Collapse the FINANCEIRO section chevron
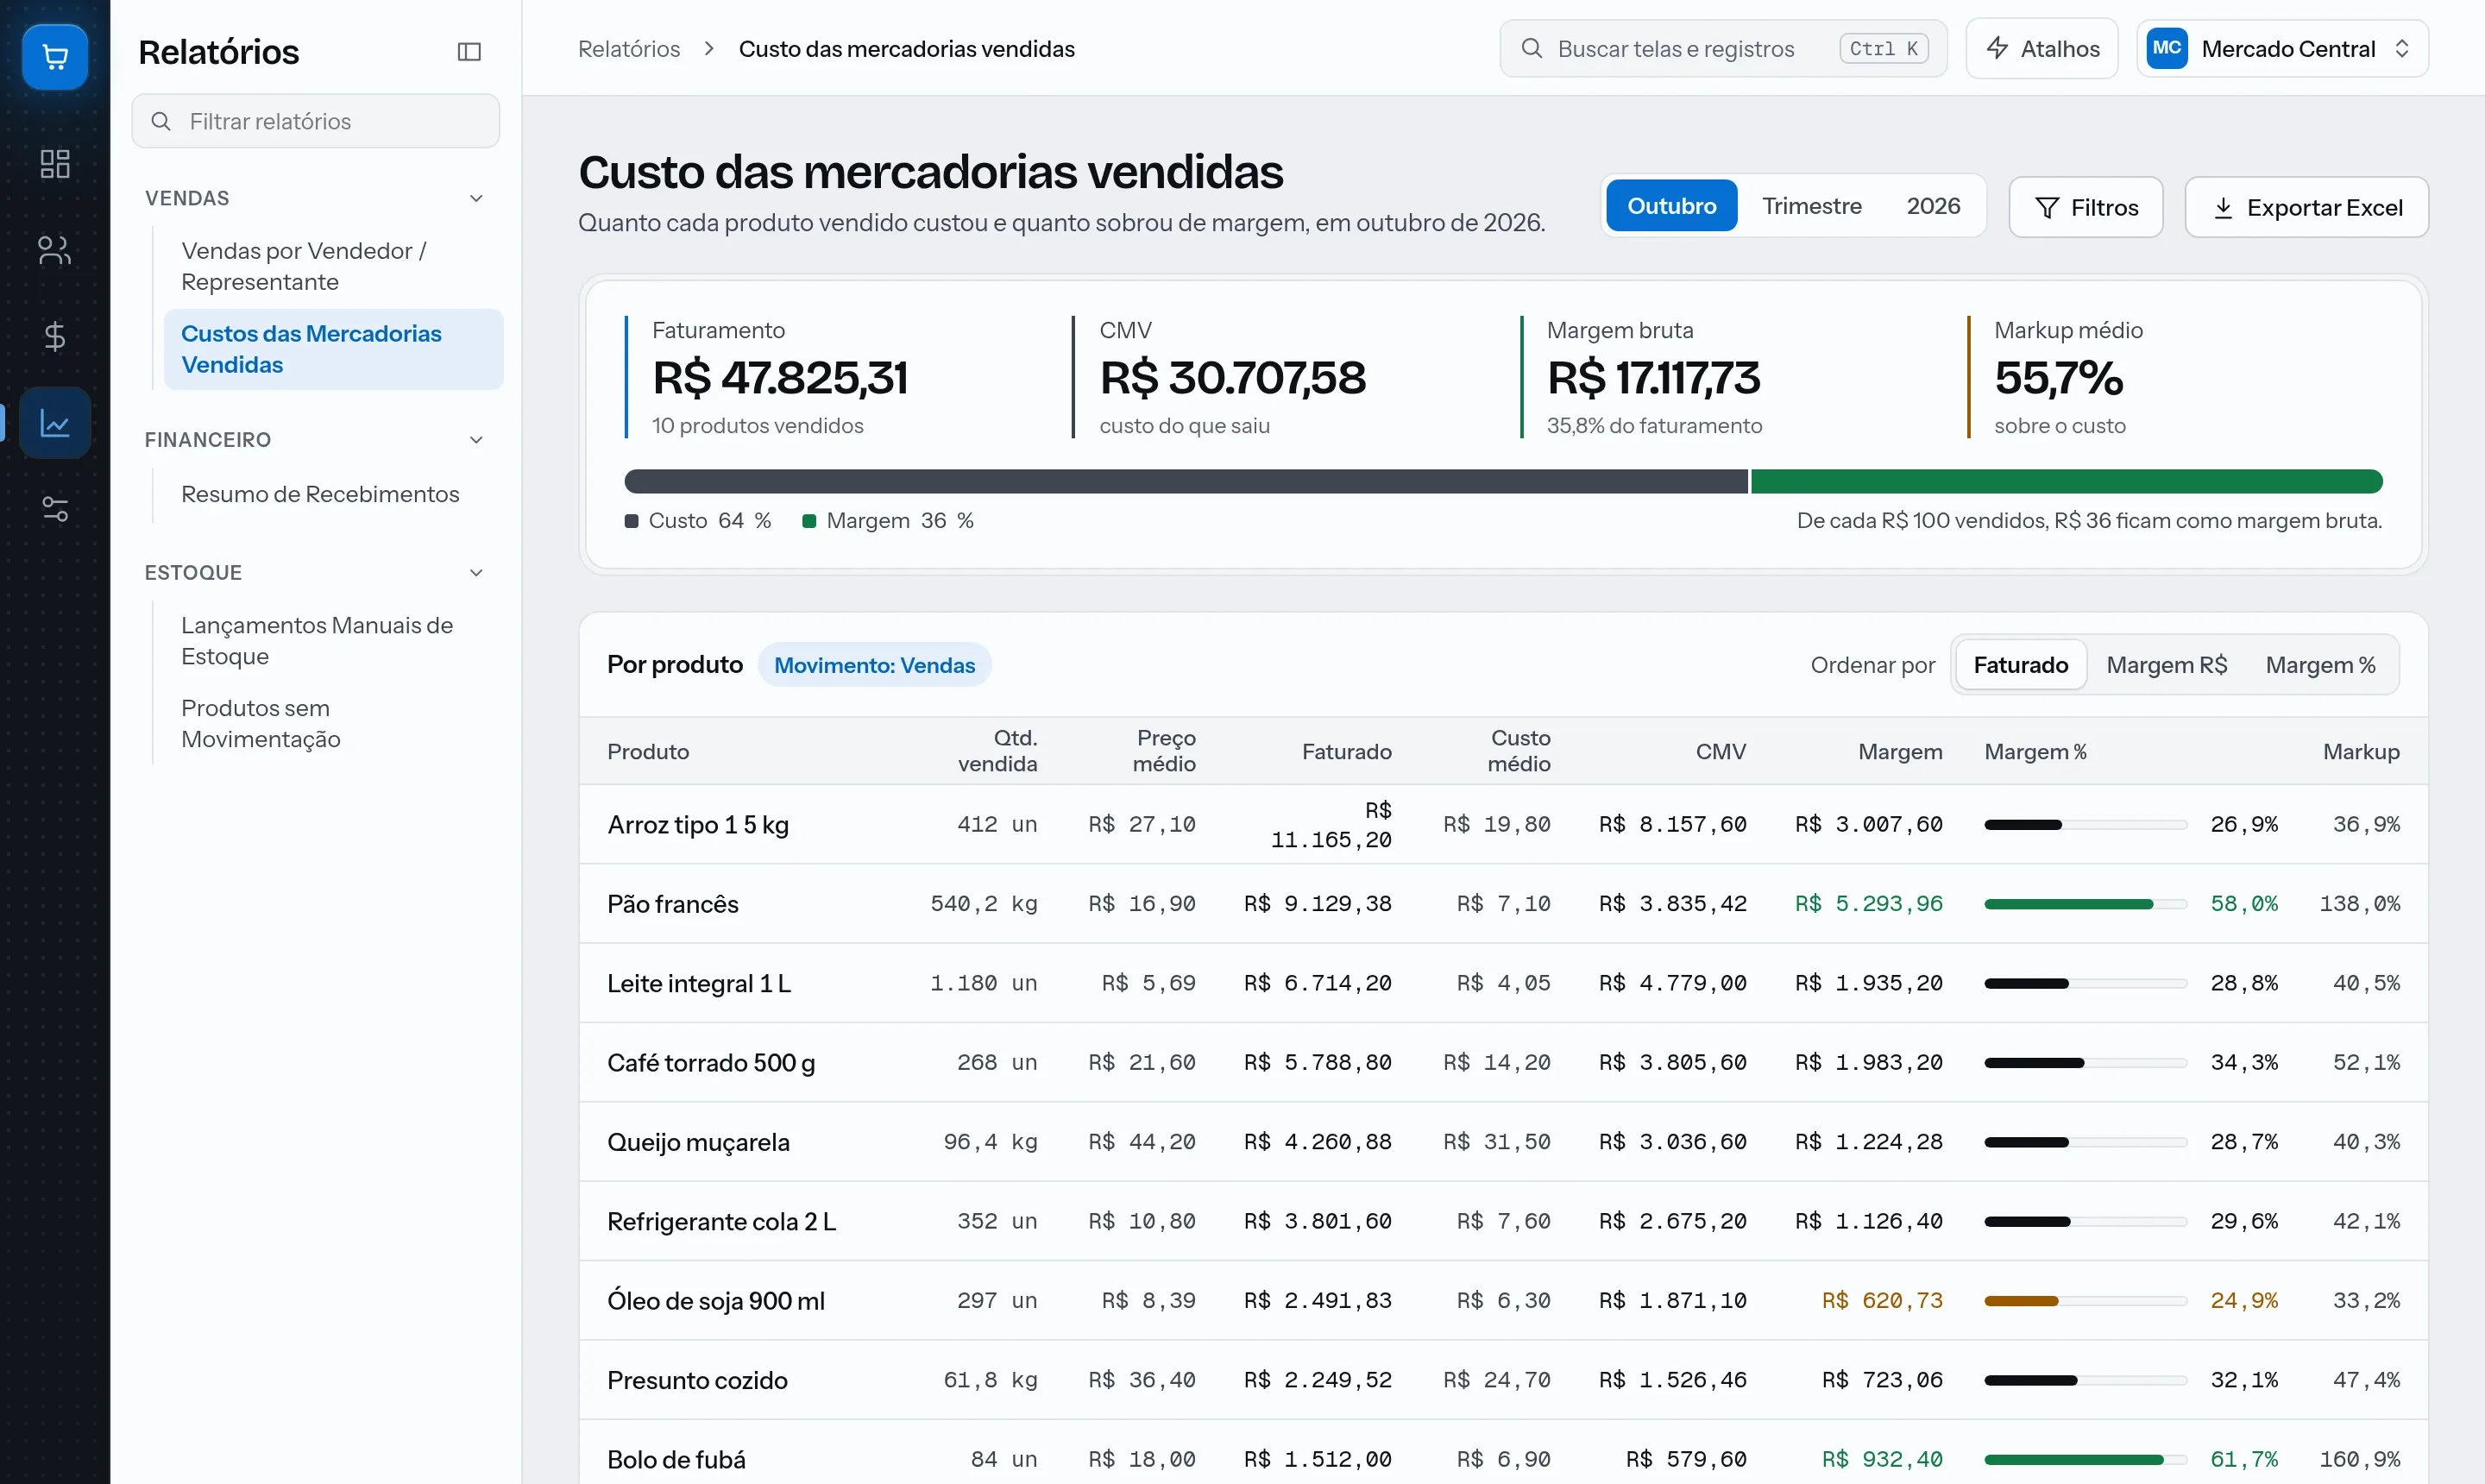Viewport: 2485px width, 1484px height. point(476,440)
